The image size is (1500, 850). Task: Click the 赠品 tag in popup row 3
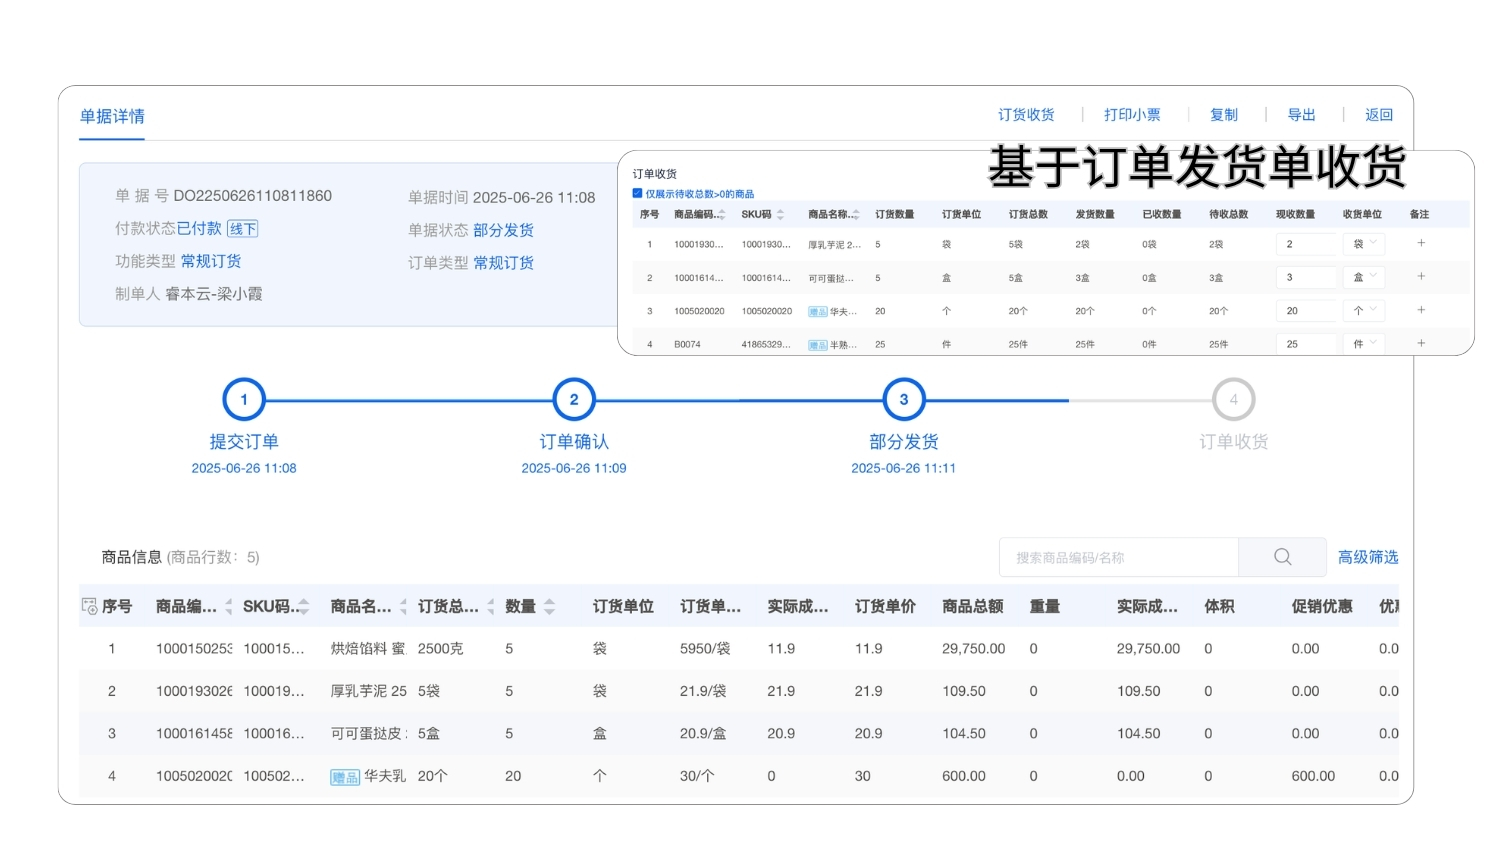coord(818,312)
